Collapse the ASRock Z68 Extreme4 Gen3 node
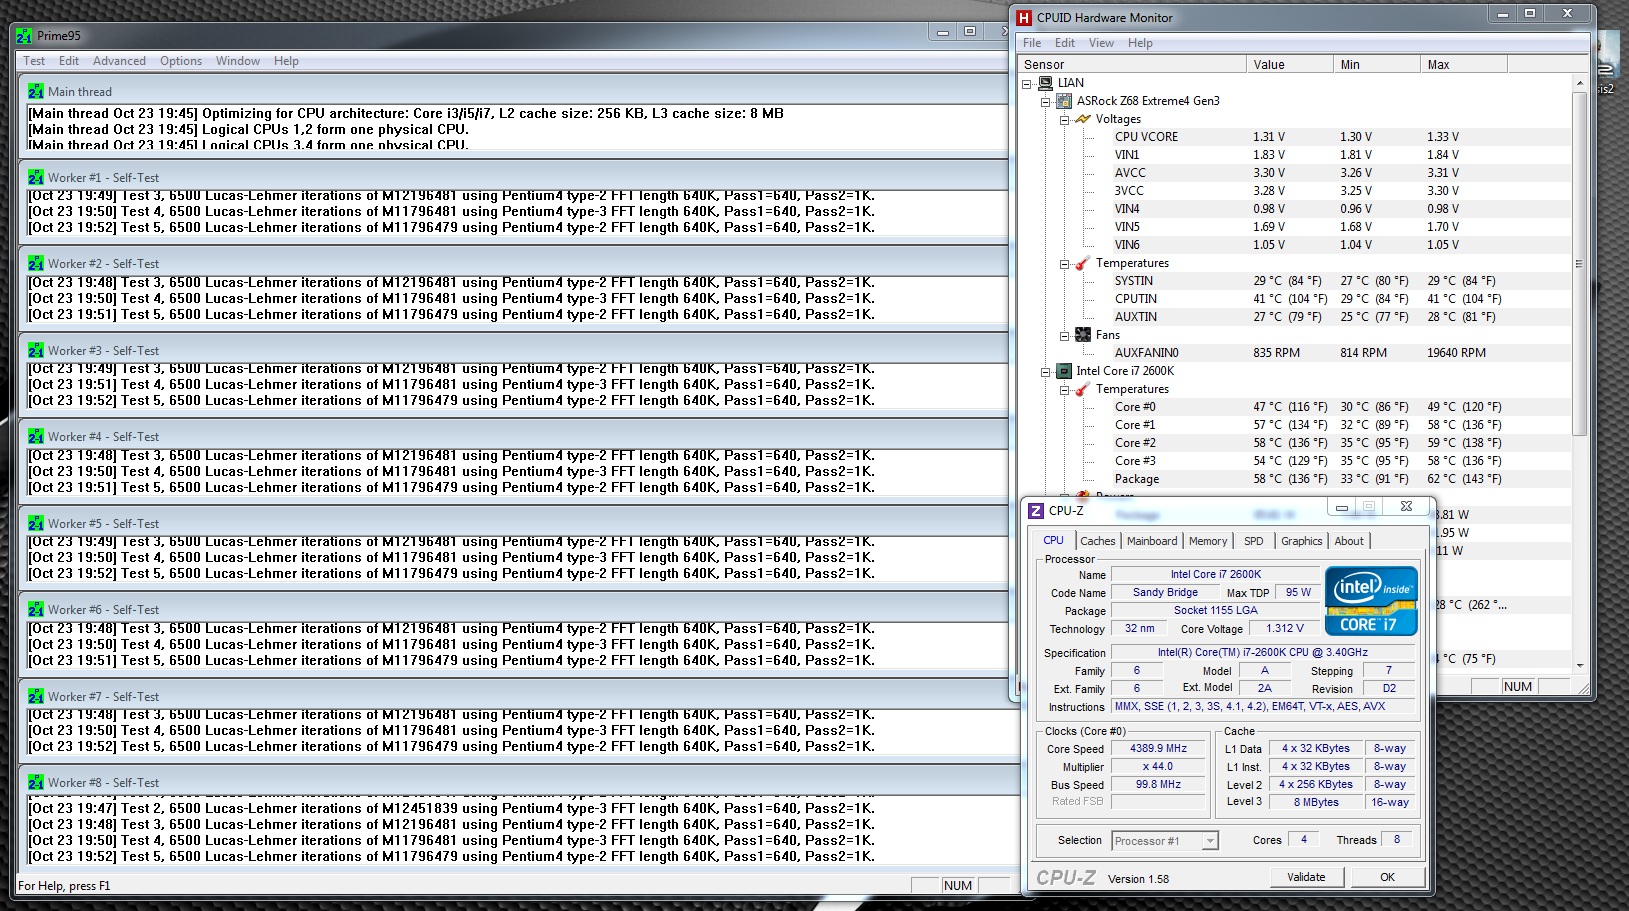This screenshot has height=911, width=1629. 1046,102
